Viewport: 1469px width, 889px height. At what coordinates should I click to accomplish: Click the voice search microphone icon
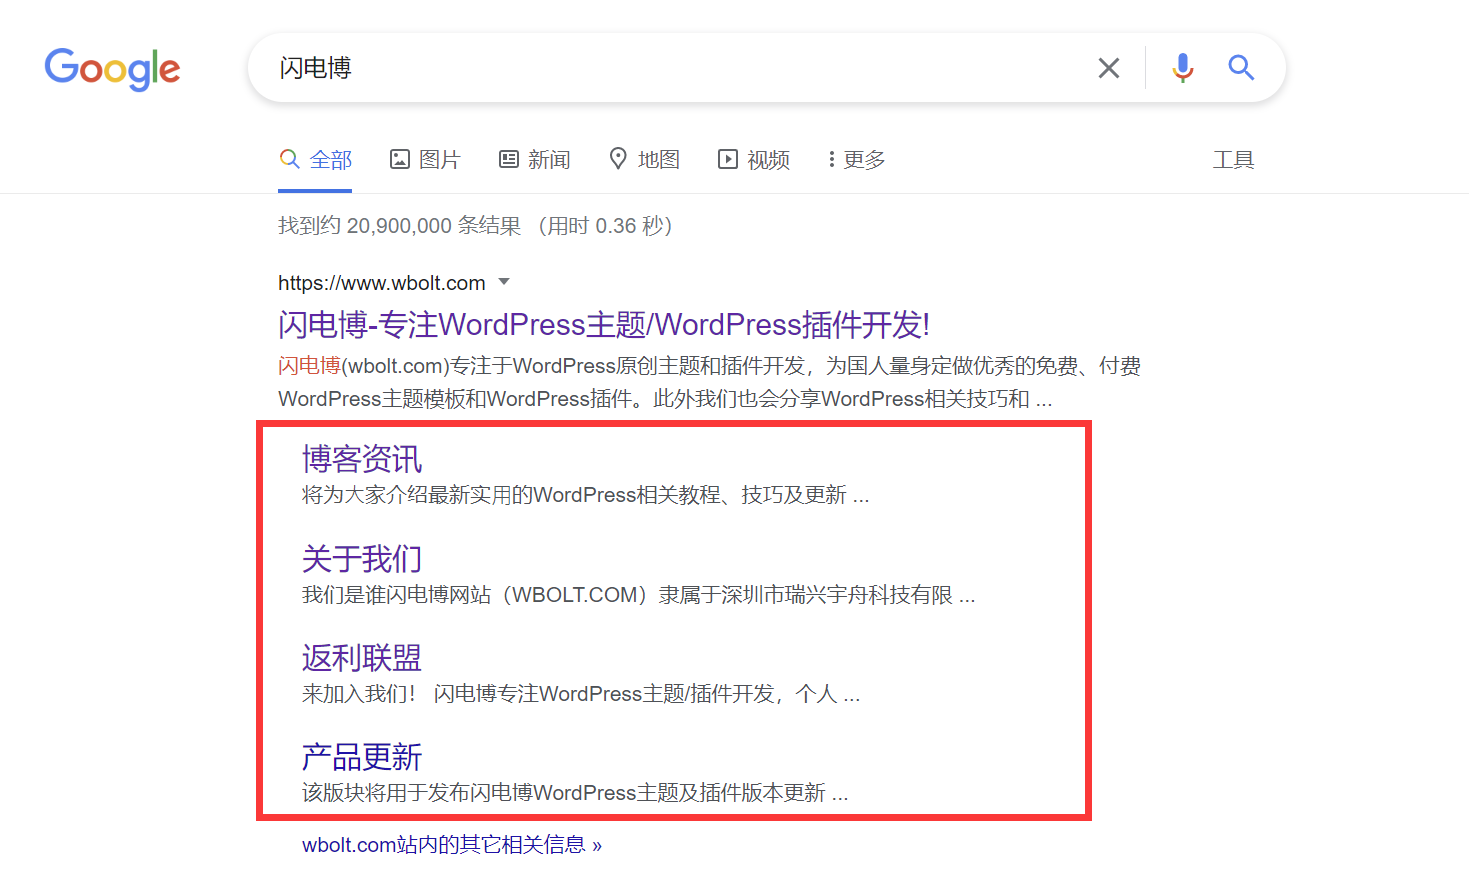[x=1182, y=67]
